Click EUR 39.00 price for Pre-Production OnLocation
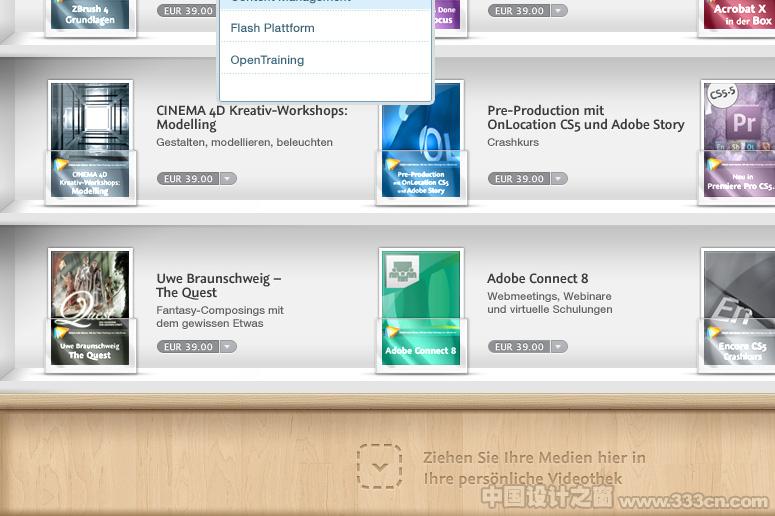Image resolution: width=775 pixels, height=516 pixels. click(x=519, y=178)
